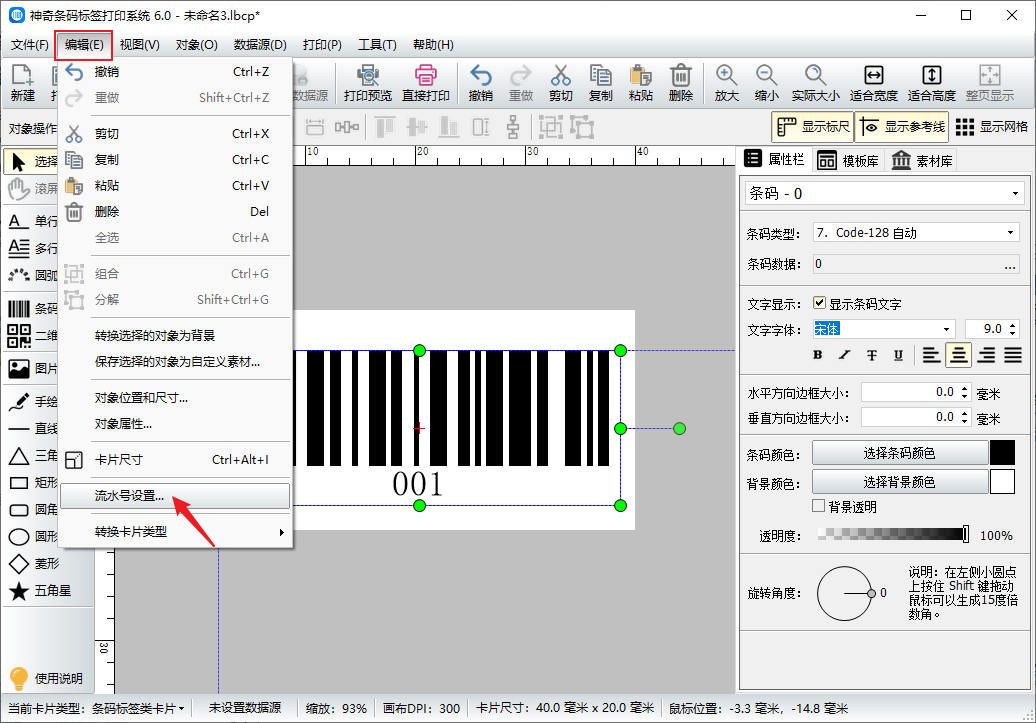Click the toolbar Delete (删除) trash icon
The image size is (1036, 723).
[681, 83]
